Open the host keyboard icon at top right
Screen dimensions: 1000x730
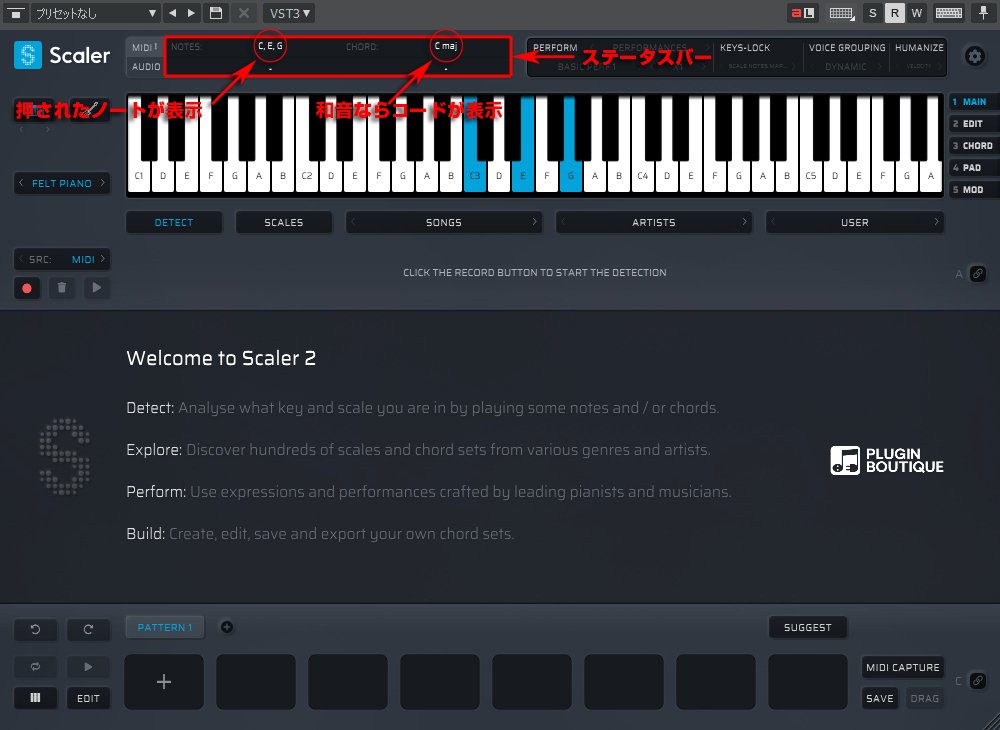point(949,13)
